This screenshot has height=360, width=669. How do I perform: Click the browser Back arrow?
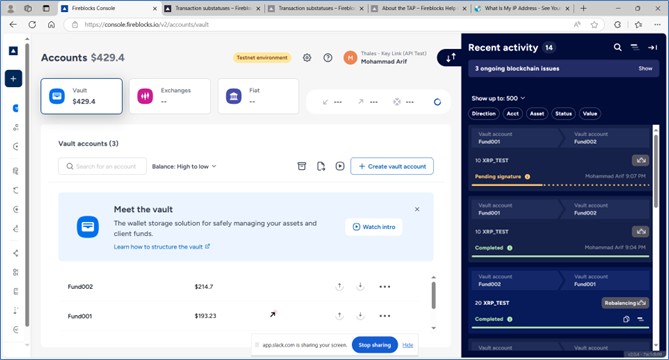click(x=13, y=25)
